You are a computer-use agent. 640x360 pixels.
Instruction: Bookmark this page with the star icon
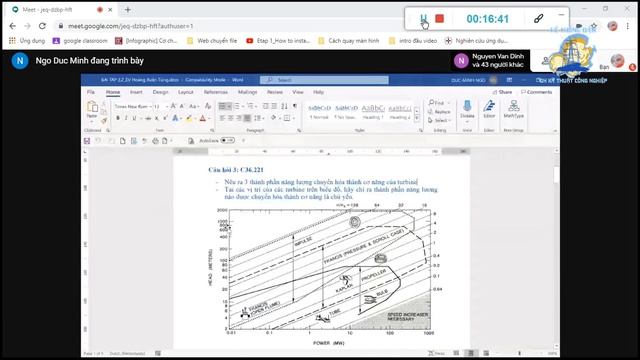point(594,26)
